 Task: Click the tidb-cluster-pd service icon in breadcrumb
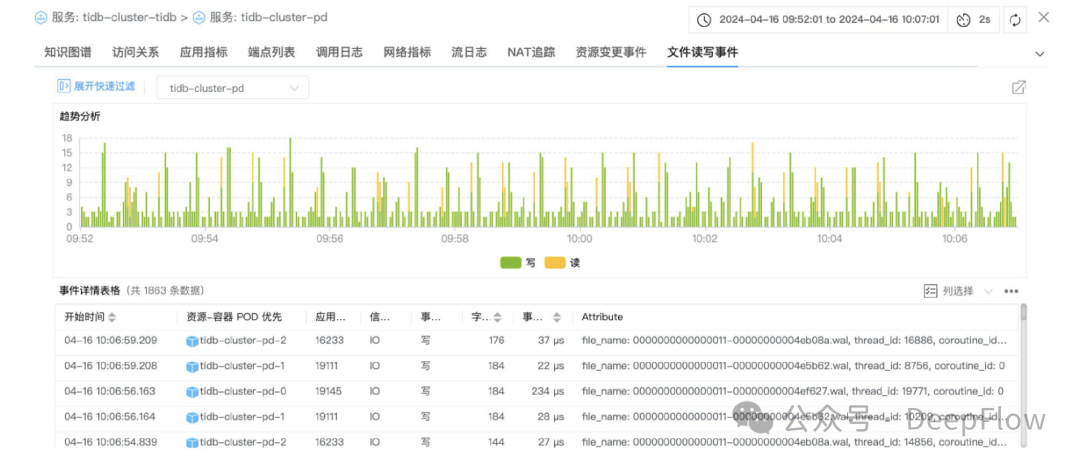[199, 18]
